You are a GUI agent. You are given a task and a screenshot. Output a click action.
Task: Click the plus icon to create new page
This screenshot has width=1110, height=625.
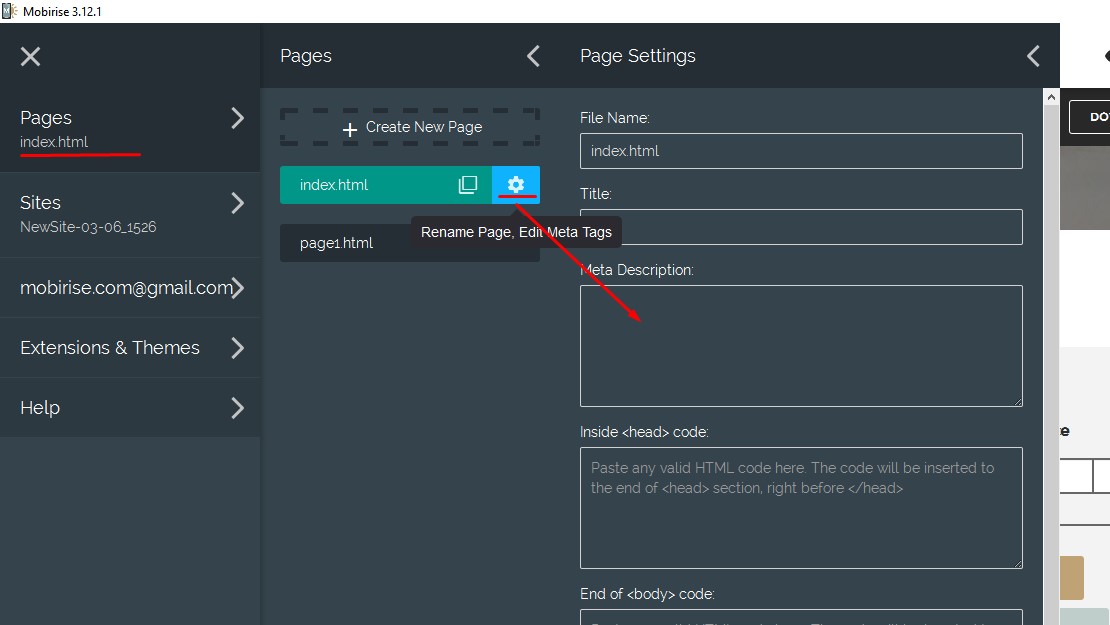[x=350, y=129]
